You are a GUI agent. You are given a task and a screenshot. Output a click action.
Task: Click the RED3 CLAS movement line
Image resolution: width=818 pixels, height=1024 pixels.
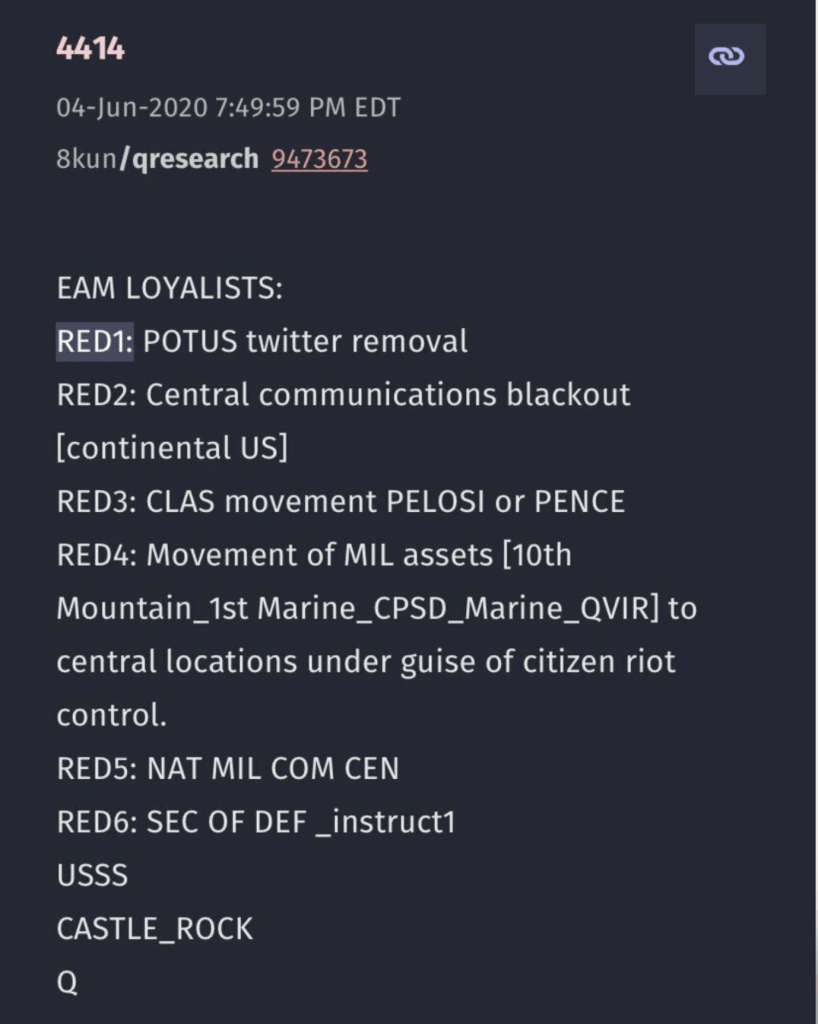[x=340, y=501]
